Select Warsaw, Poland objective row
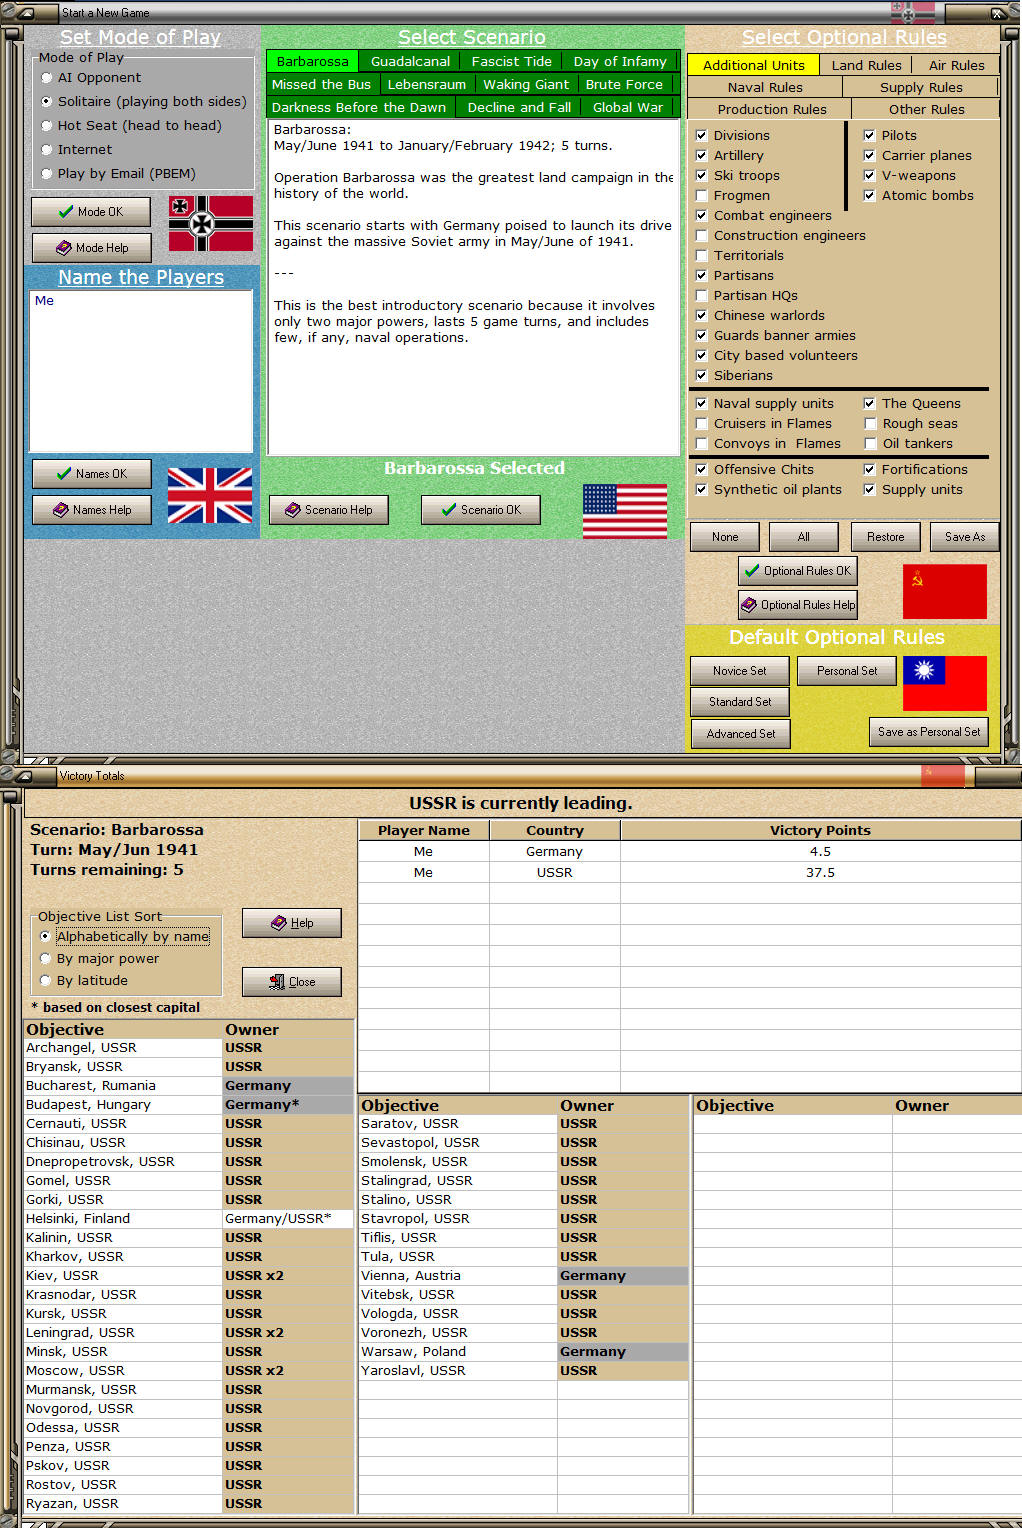This screenshot has height=1530, width=1022. 523,1352
